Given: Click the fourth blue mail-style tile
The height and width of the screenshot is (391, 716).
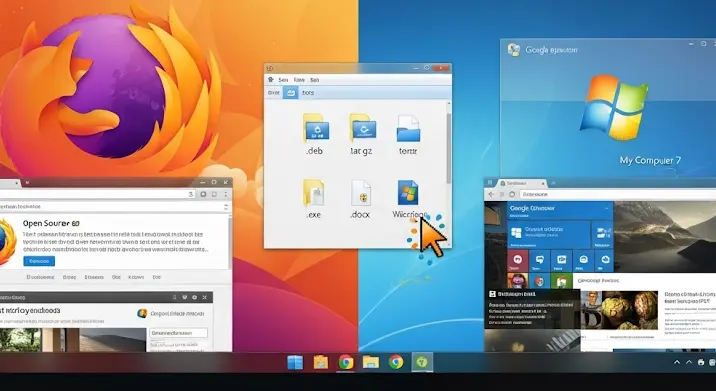Looking at the screenshot, I should click(x=583, y=261).
